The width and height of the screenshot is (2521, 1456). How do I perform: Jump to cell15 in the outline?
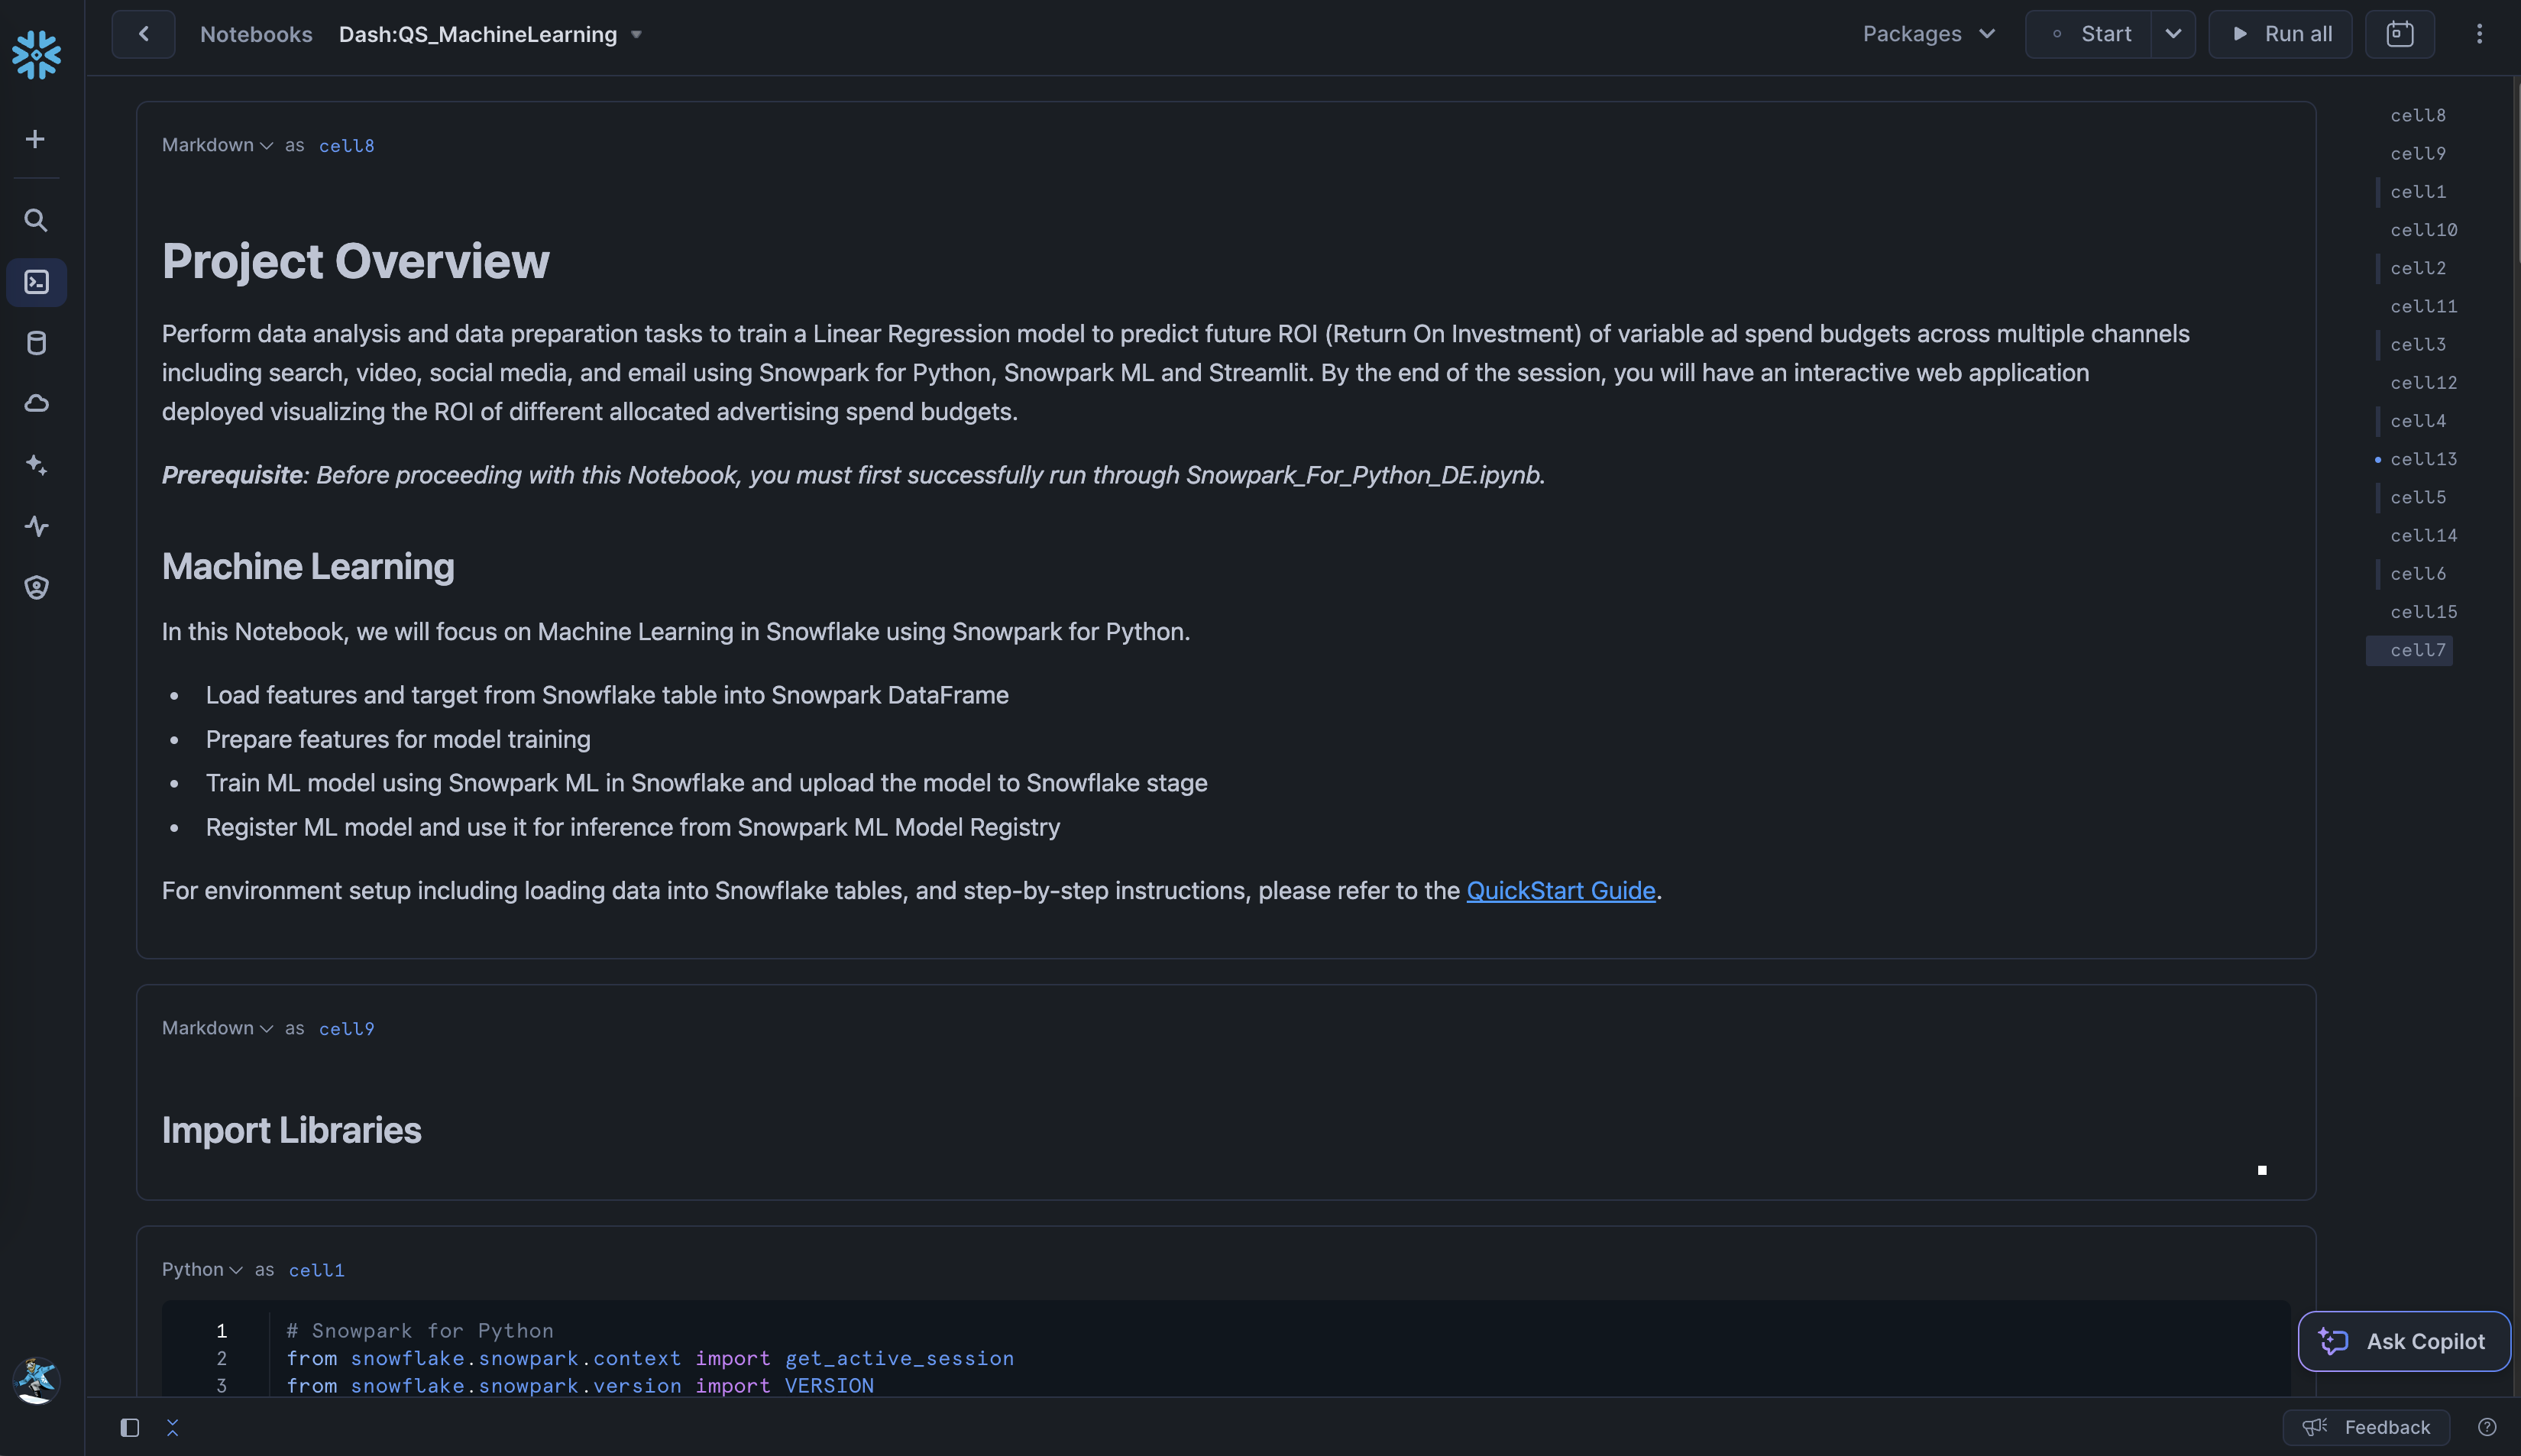(2423, 612)
